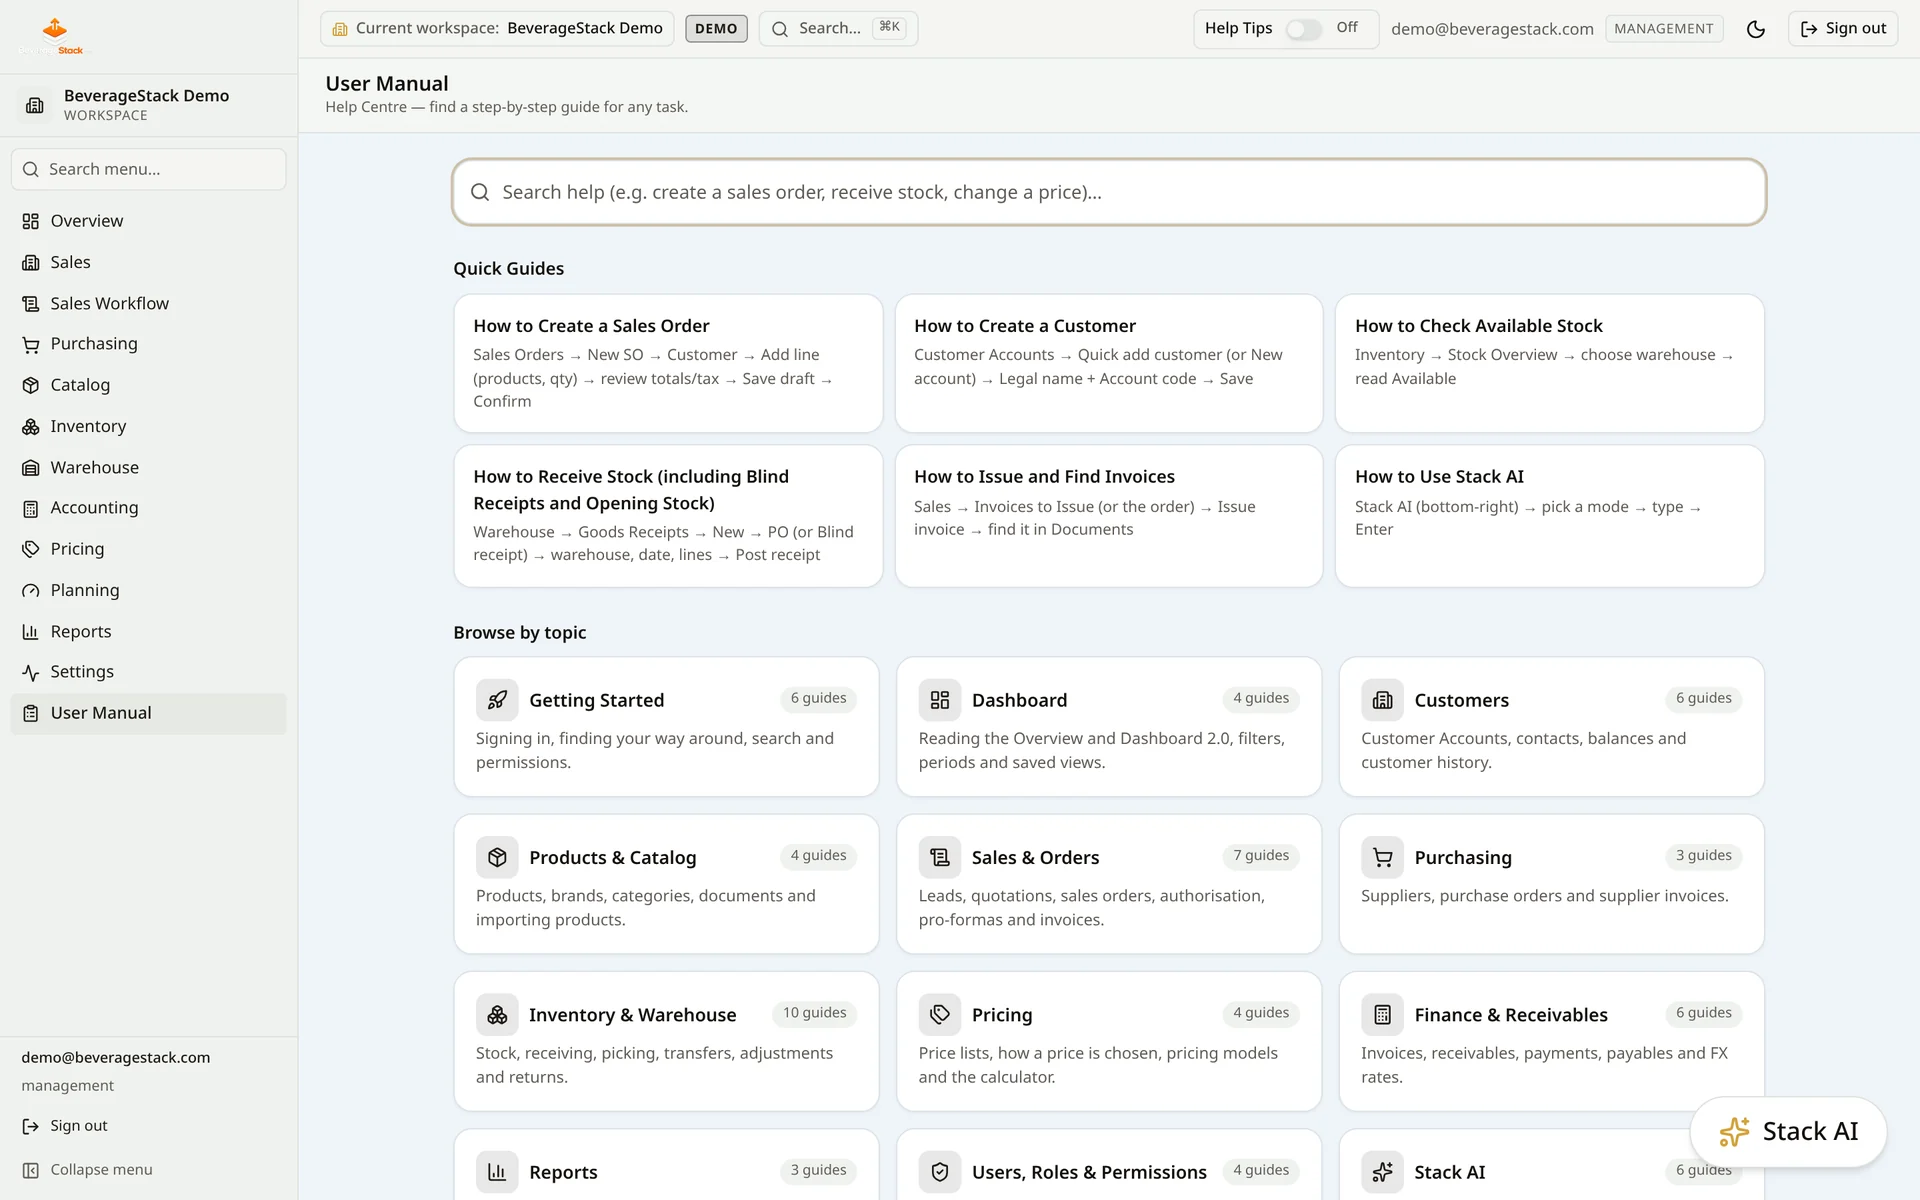Click the 10 guides badge
1920x1200 pixels.
(814, 1013)
